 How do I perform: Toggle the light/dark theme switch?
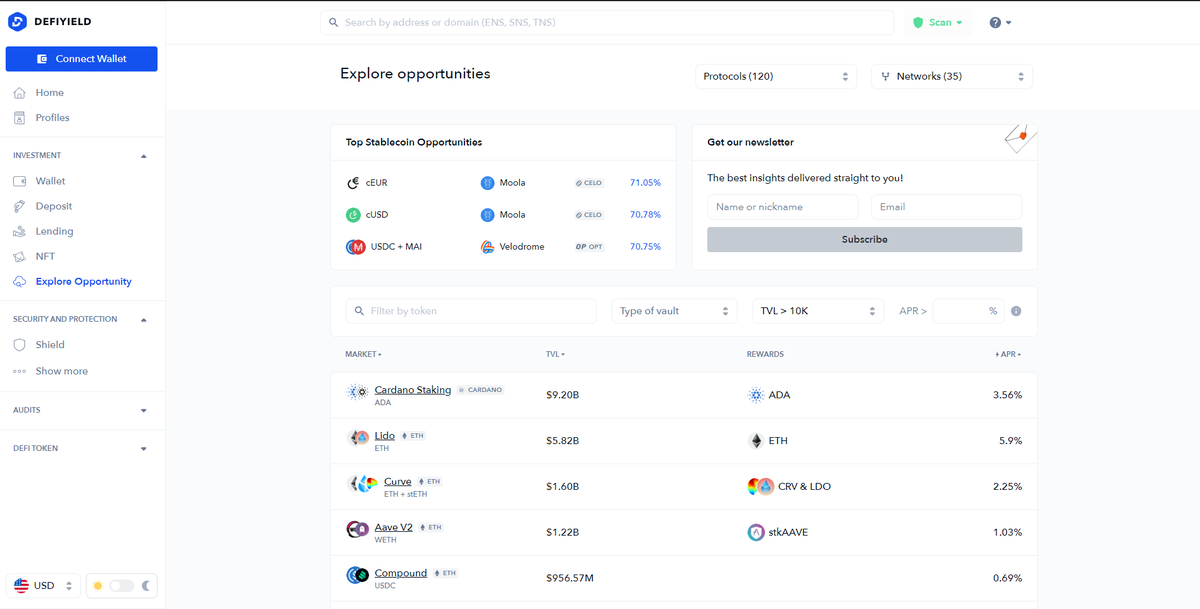pyautogui.click(x=121, y=586)
